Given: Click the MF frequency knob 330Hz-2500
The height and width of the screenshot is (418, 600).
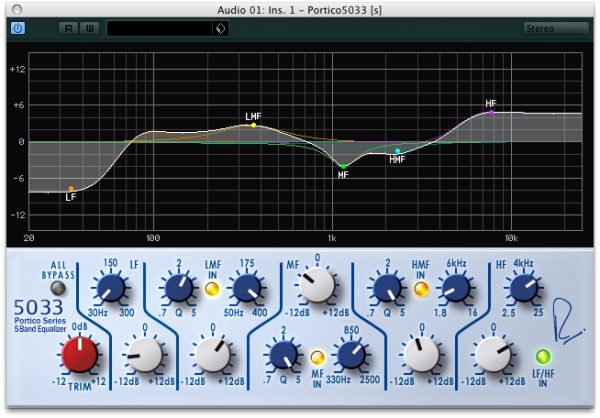Looking at the screenshot, I should 351,355.
